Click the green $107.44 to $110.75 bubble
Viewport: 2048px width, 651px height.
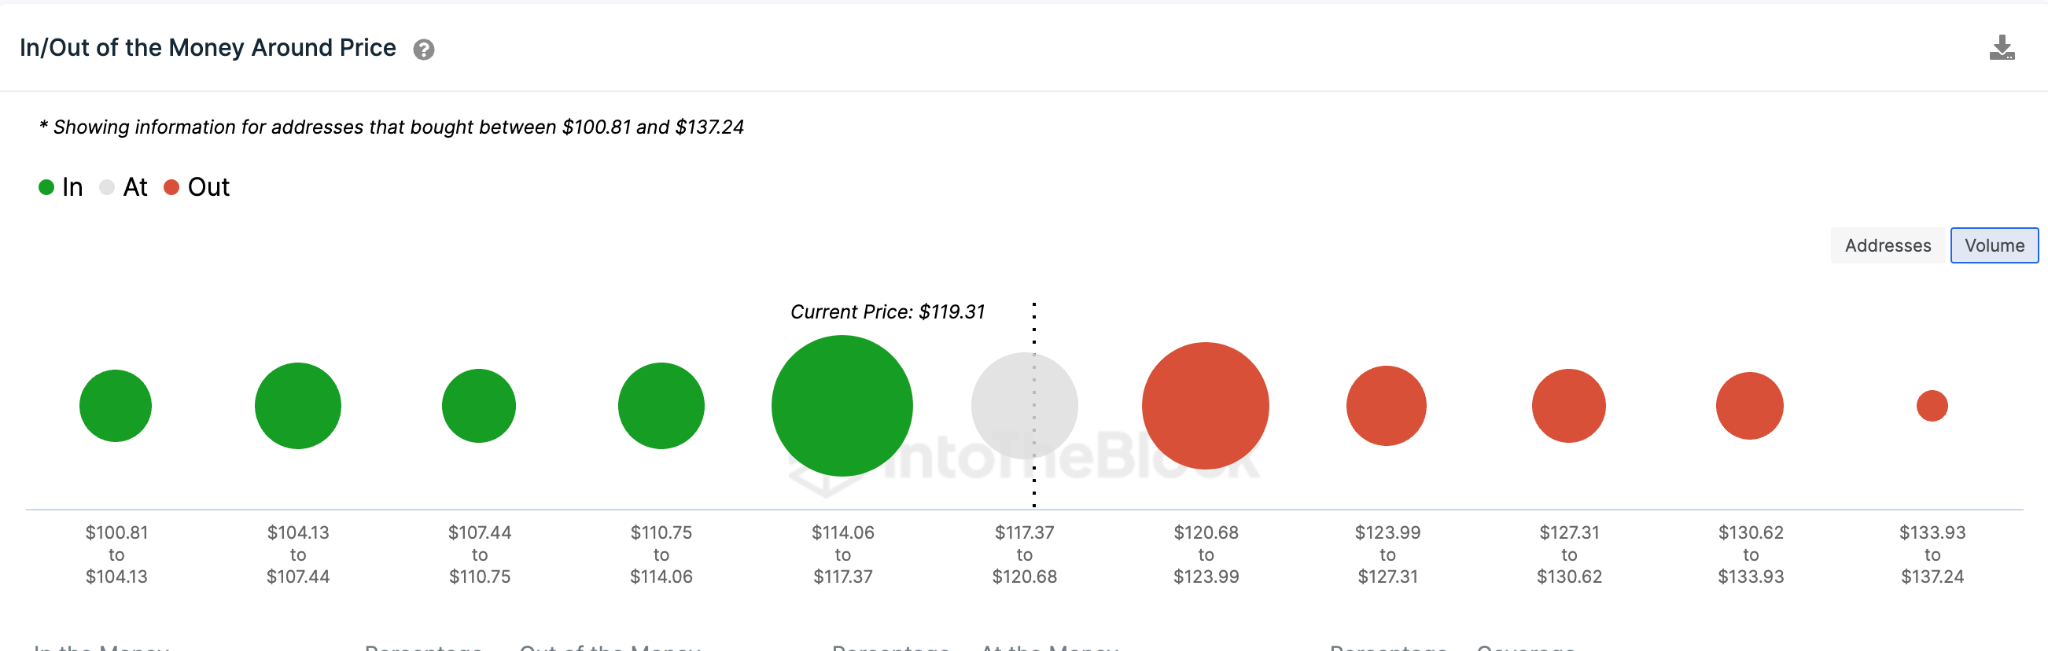coord(479,406)
